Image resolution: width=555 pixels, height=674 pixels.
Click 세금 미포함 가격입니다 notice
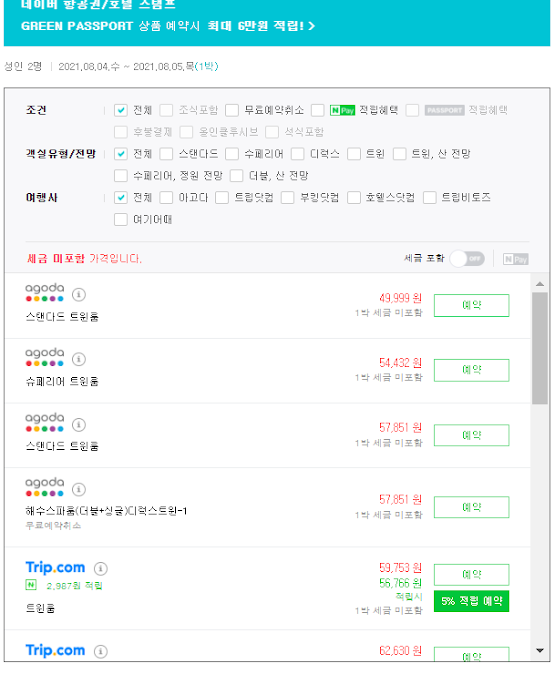tap(84, 258)
